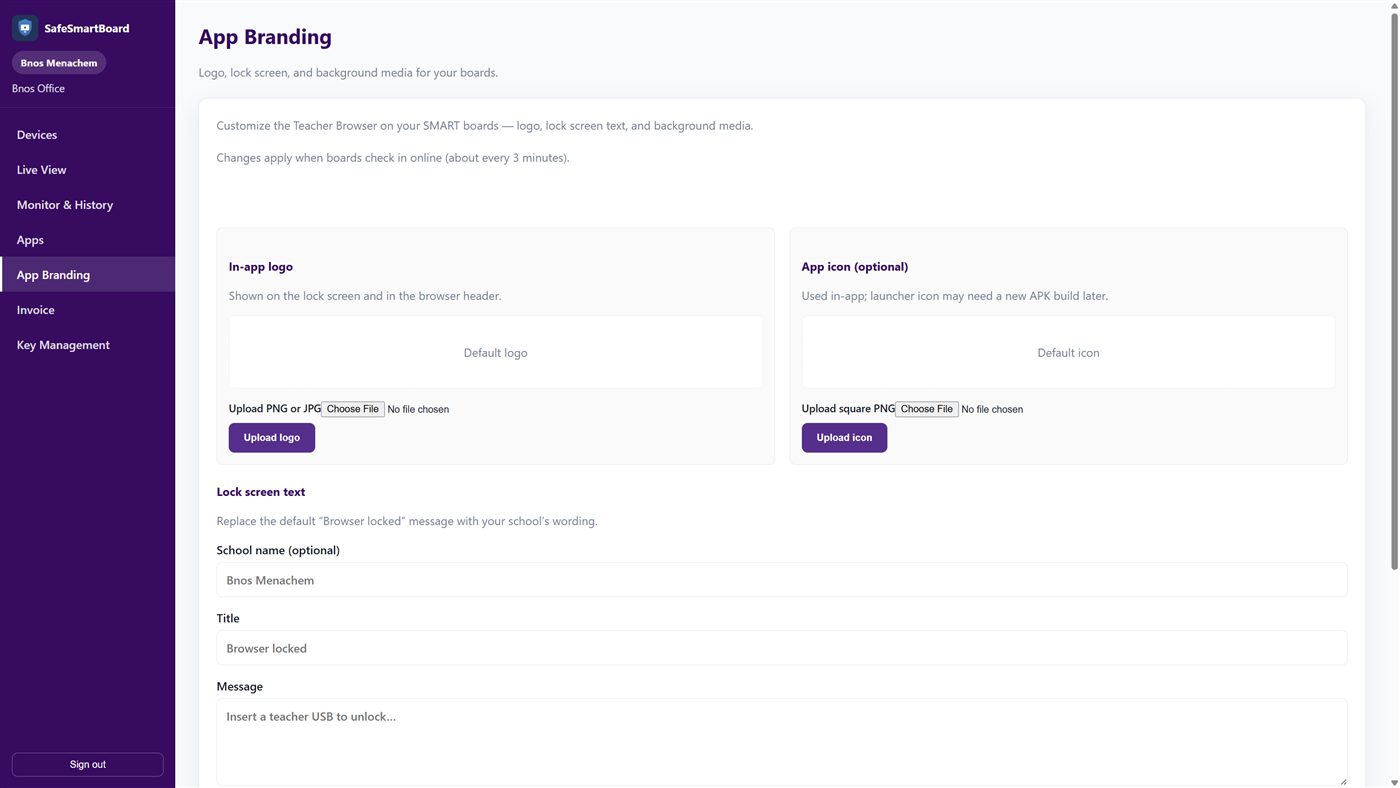Click the Upload icon button
1400x788 pixels.
(844, 438)
